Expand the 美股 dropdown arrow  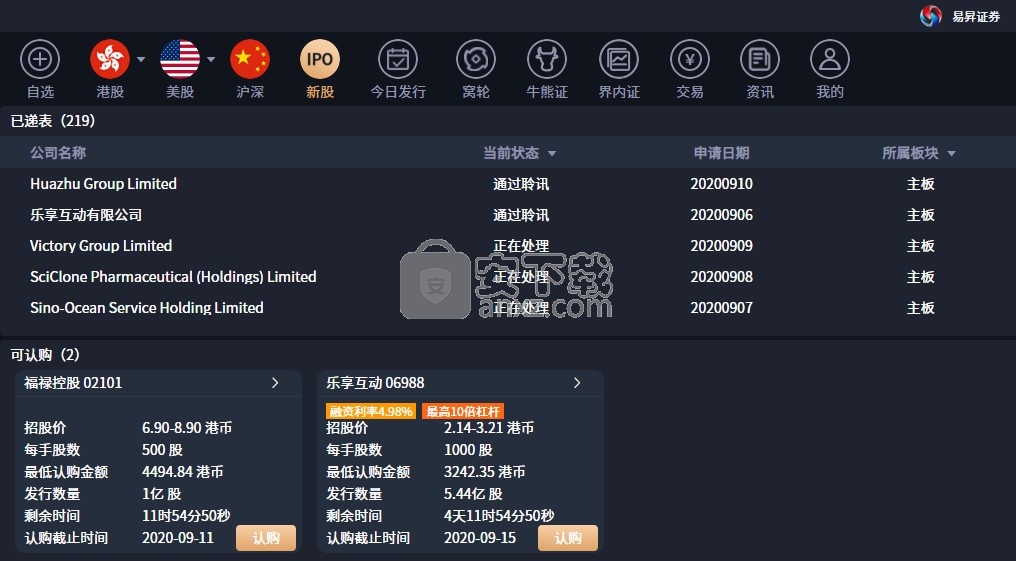point(211,60)
